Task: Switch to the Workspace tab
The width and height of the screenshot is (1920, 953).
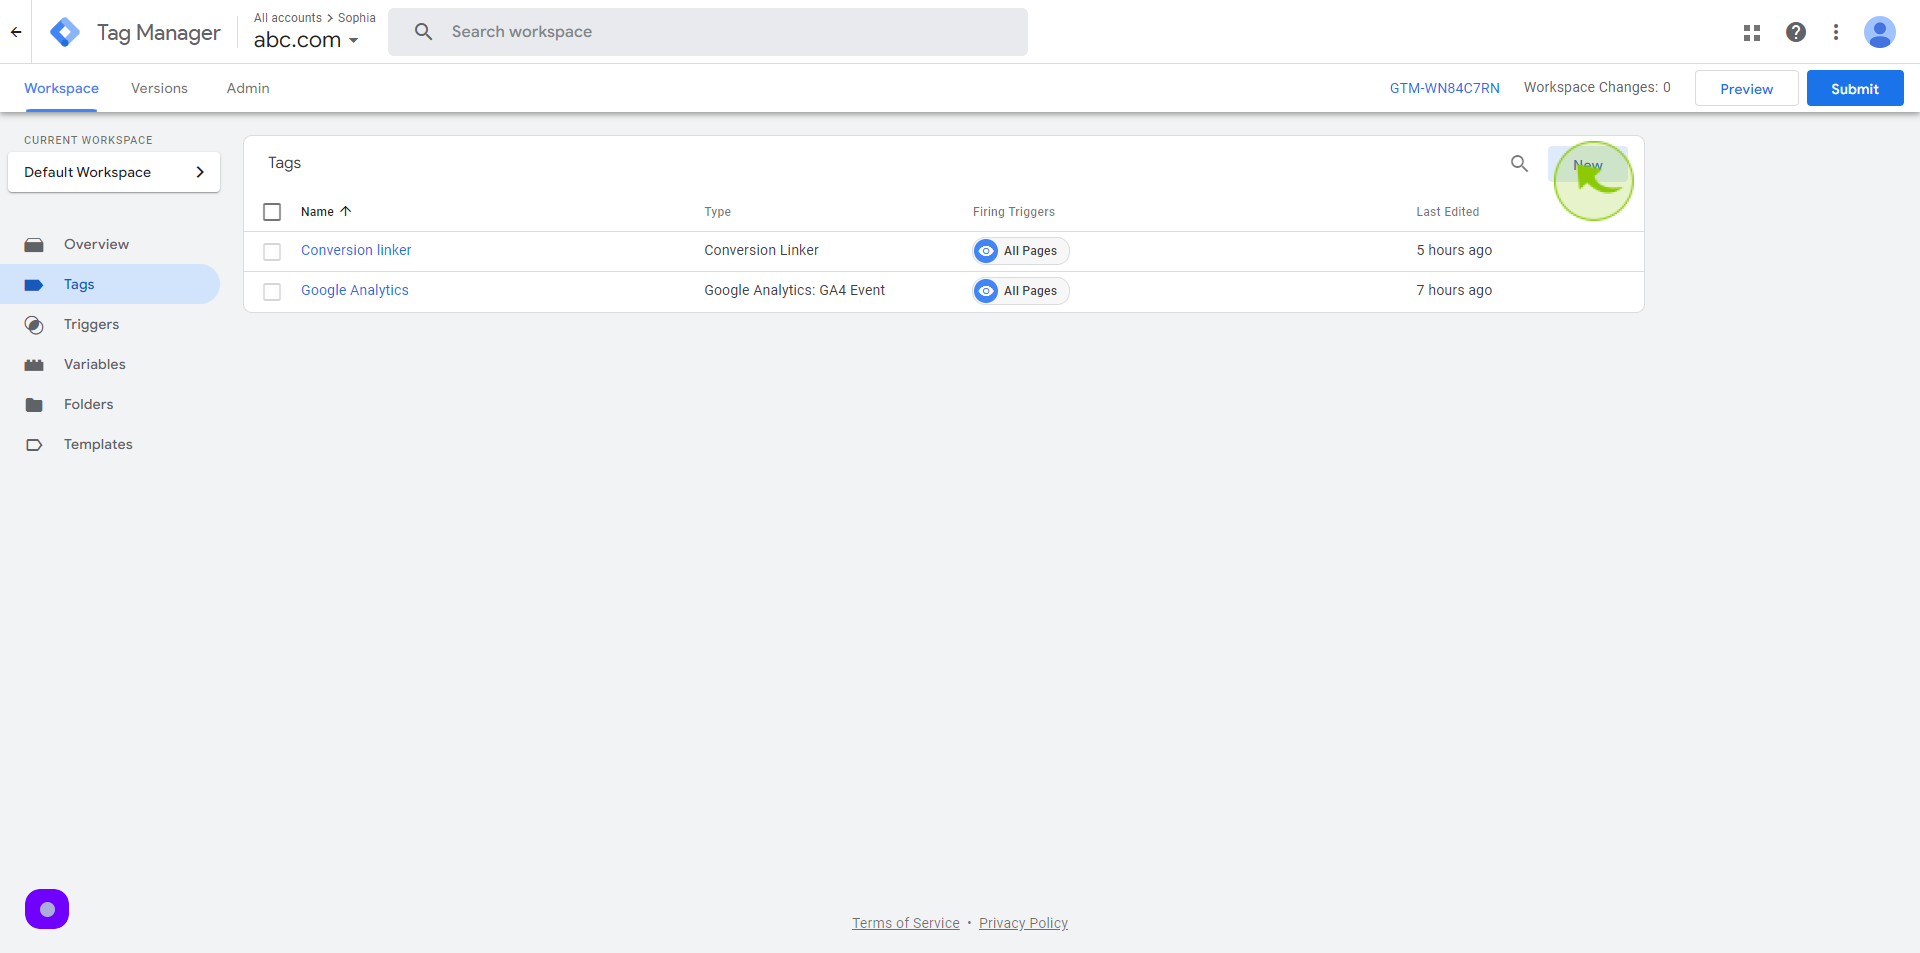Action: 61,88
